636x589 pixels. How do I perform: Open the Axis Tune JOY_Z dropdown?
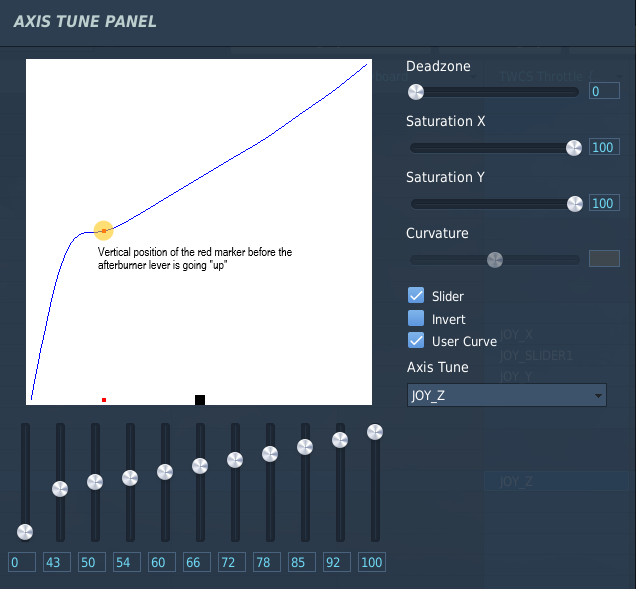pos(507,395)
